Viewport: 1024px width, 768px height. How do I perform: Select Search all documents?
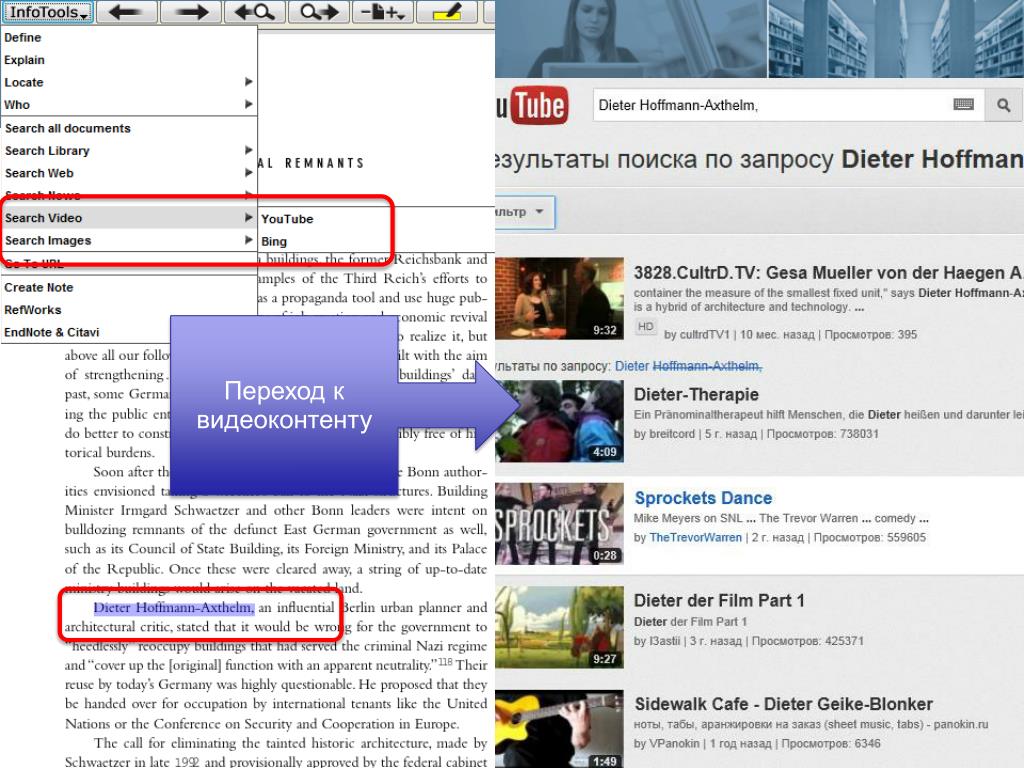tap(68, 129)
